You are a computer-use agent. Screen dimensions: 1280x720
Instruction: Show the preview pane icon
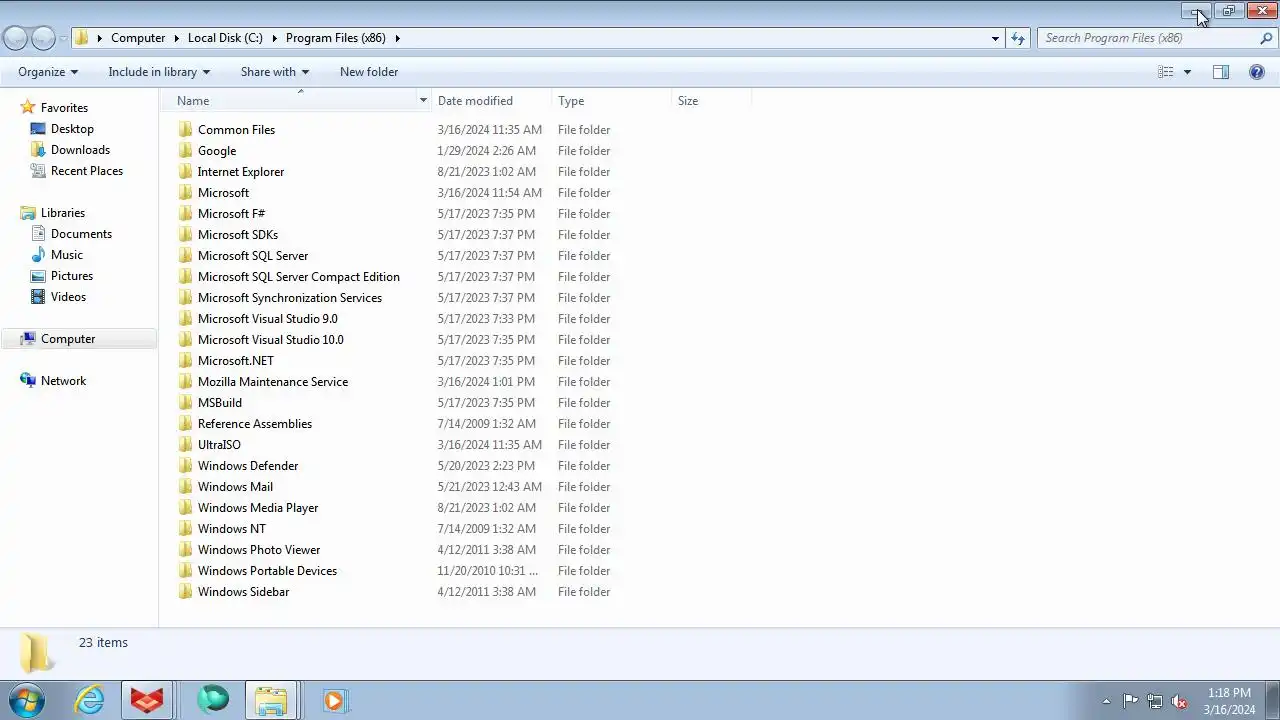[x=1221, y=72]
